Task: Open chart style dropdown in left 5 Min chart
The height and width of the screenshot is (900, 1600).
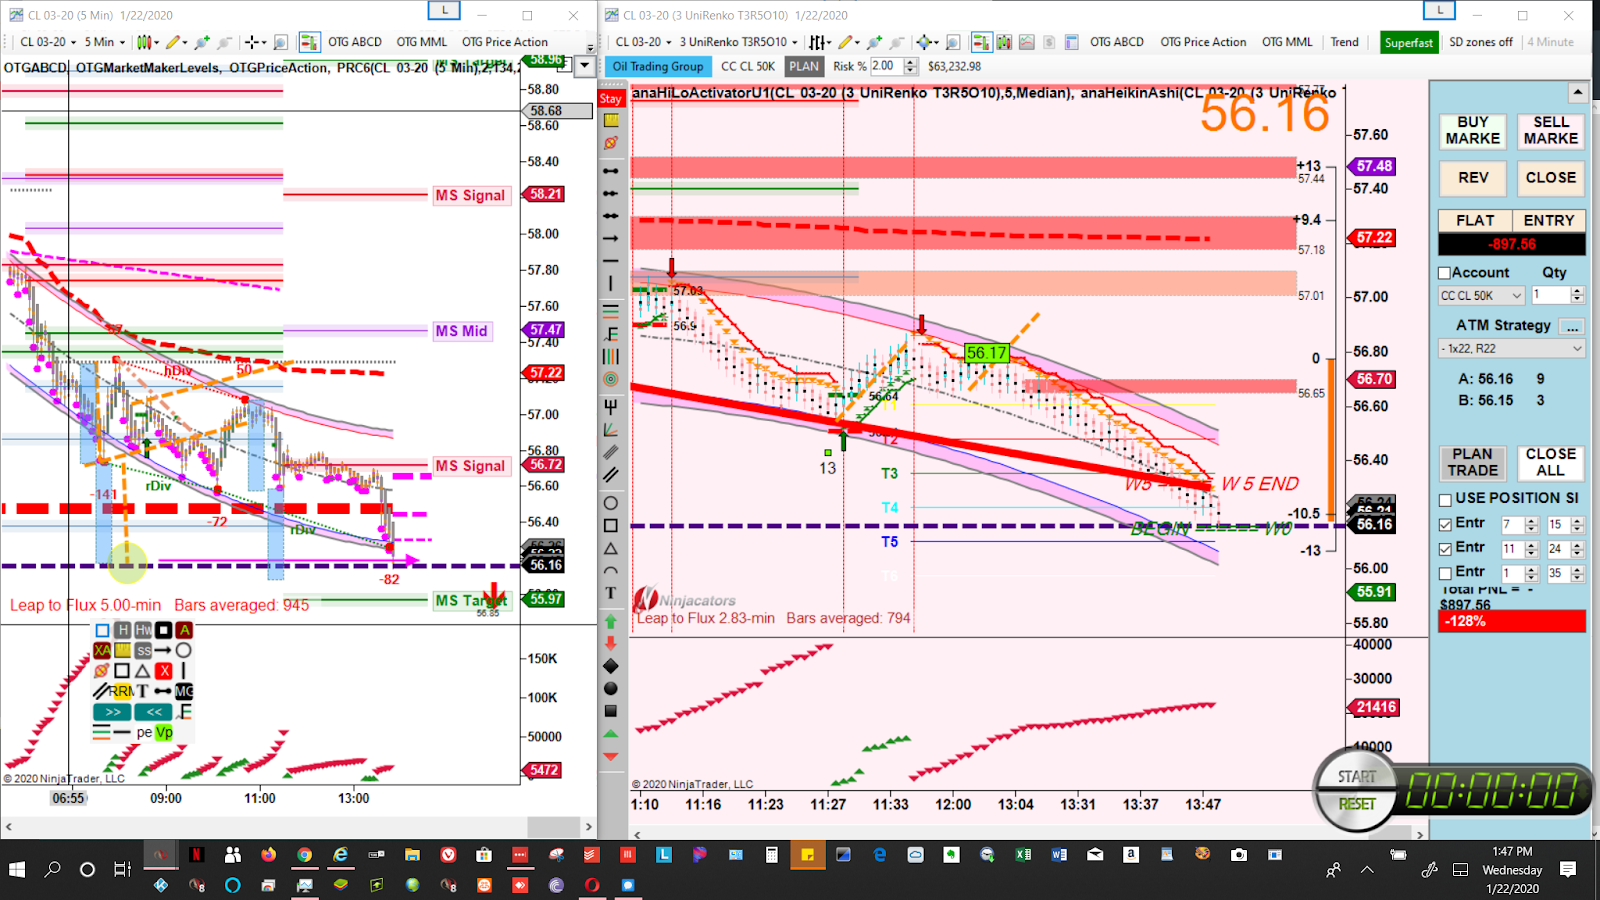Action: 147,42
